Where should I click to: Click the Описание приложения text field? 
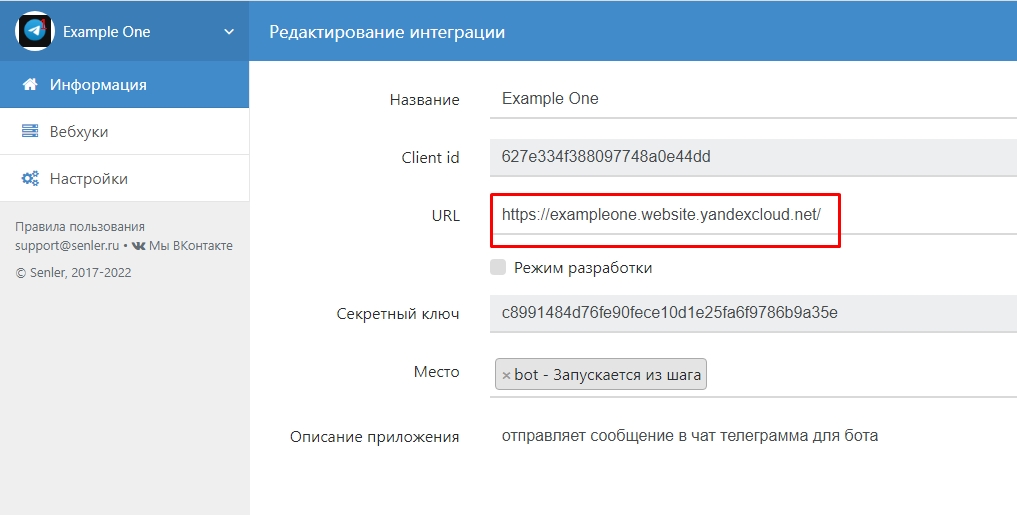click(x=750, y=436)
